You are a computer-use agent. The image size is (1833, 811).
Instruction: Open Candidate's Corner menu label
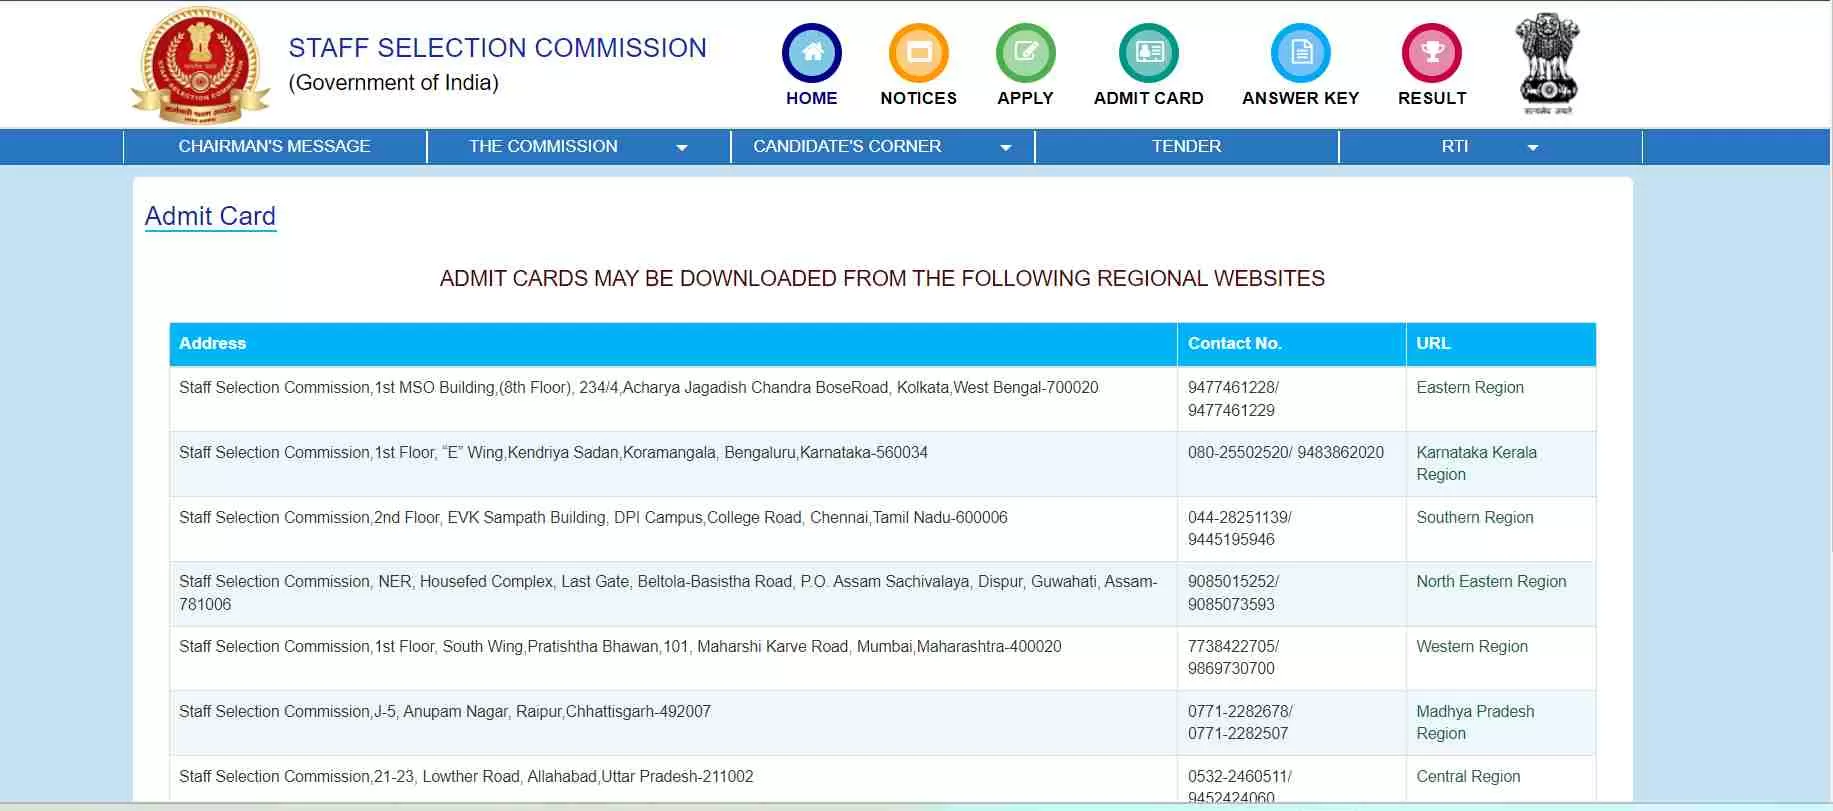coord(847,146)
